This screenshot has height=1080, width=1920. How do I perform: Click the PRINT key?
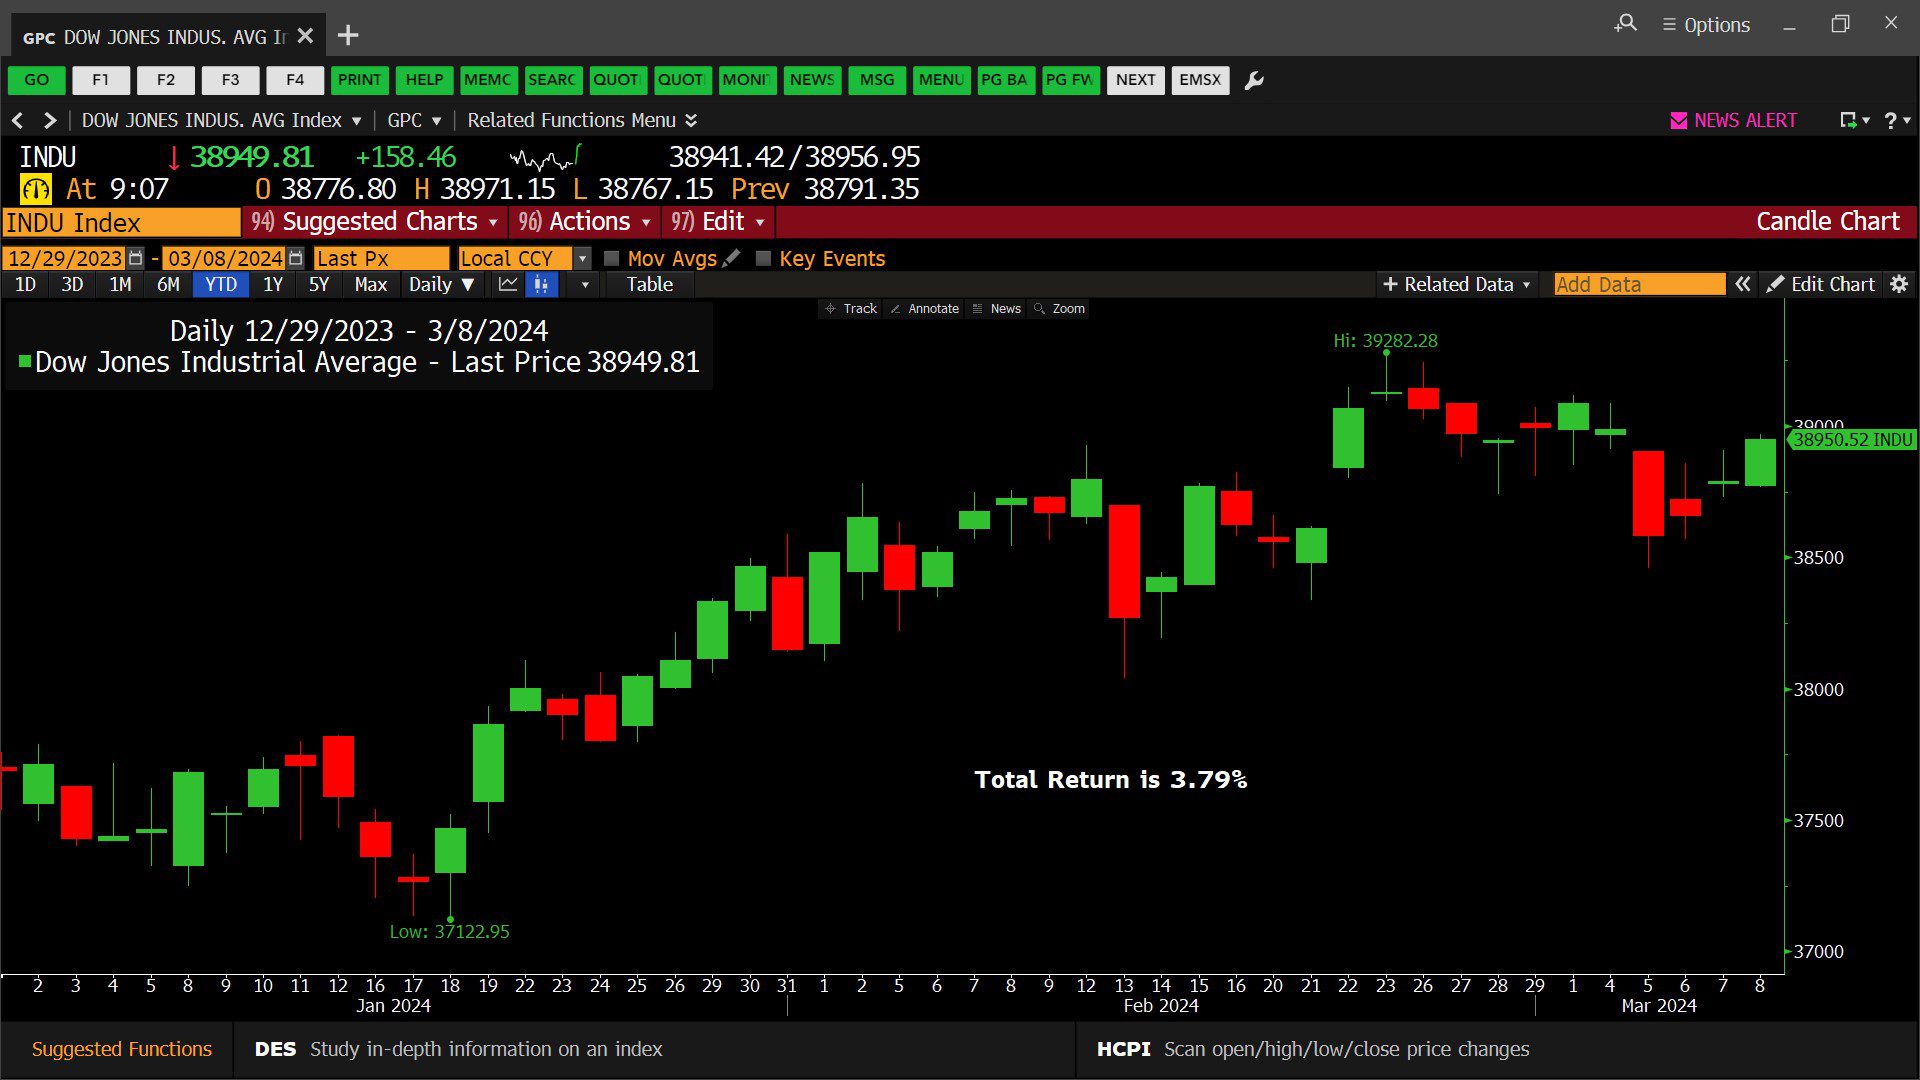[x=359, y=80]
